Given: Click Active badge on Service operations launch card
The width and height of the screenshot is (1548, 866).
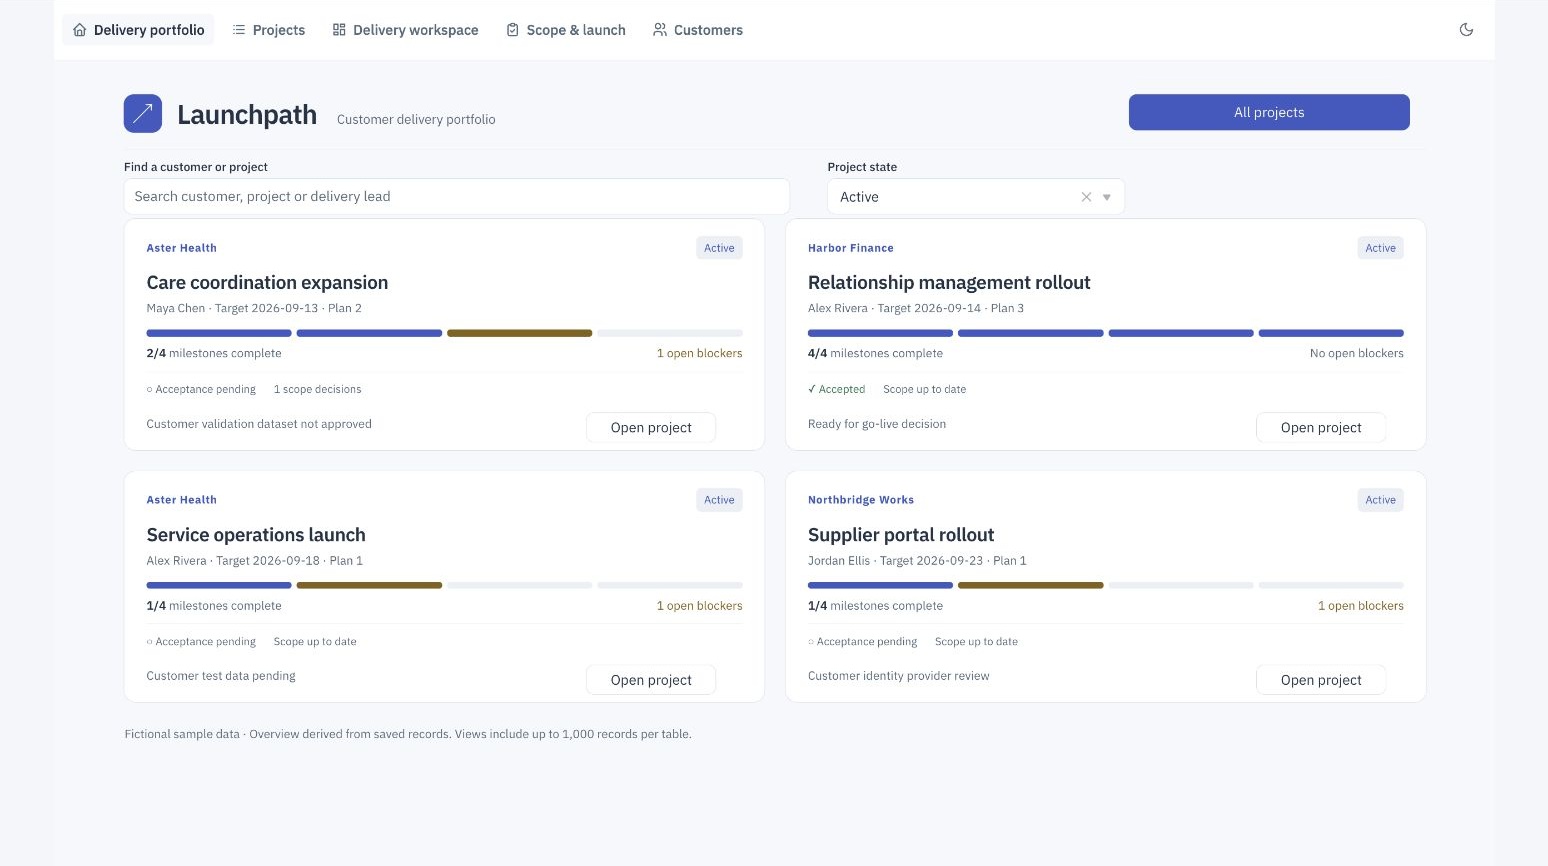Looking at the screenshot, I should 719,500.
